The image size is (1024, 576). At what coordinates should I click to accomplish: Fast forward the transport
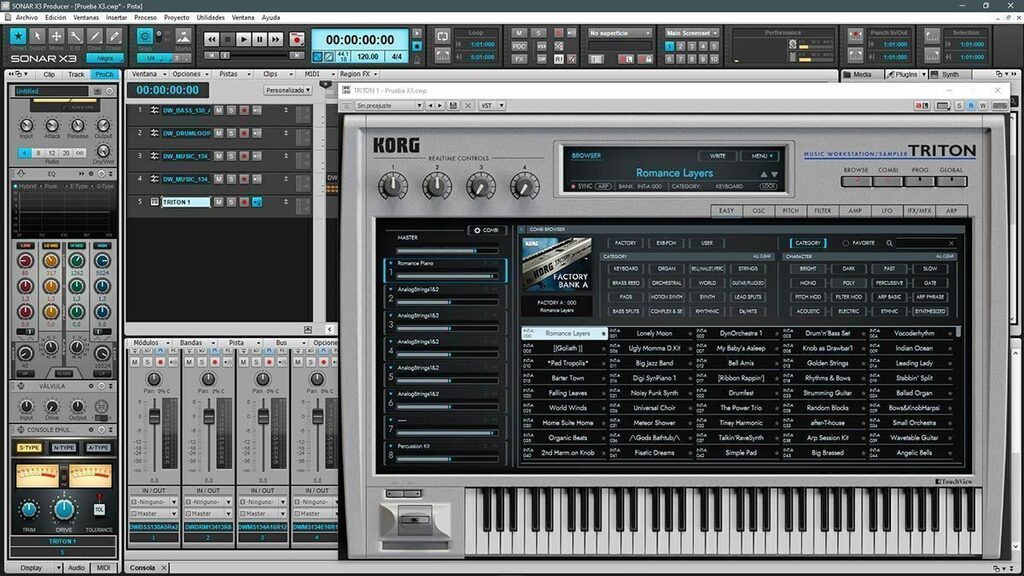point(276,40)
